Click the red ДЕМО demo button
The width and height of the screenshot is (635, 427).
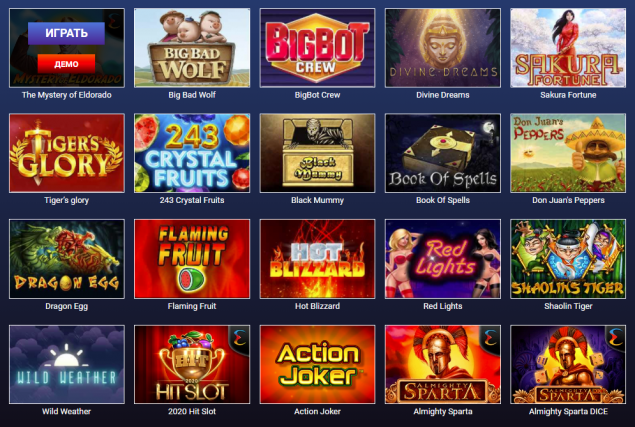[66, 64]
